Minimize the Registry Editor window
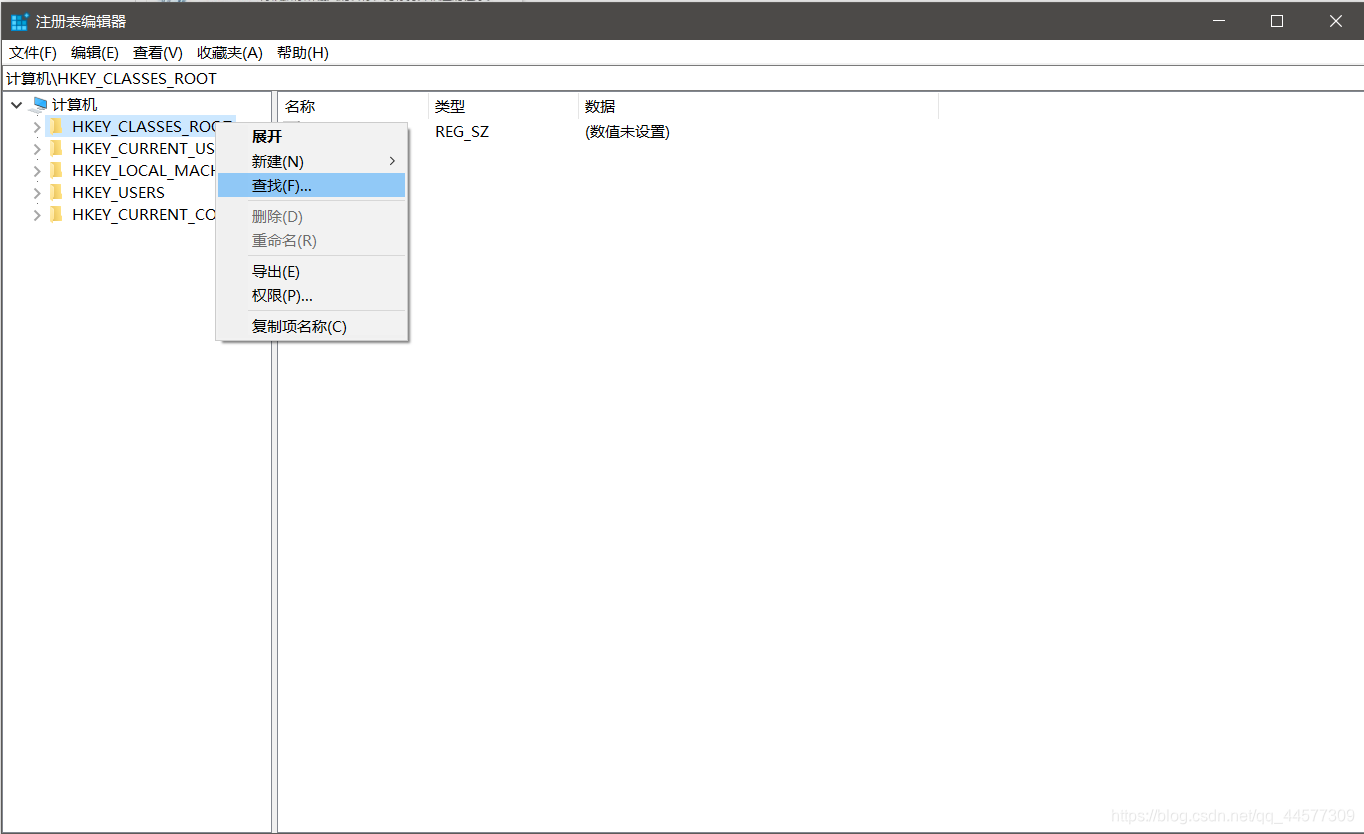 (x=1217, y=21)
